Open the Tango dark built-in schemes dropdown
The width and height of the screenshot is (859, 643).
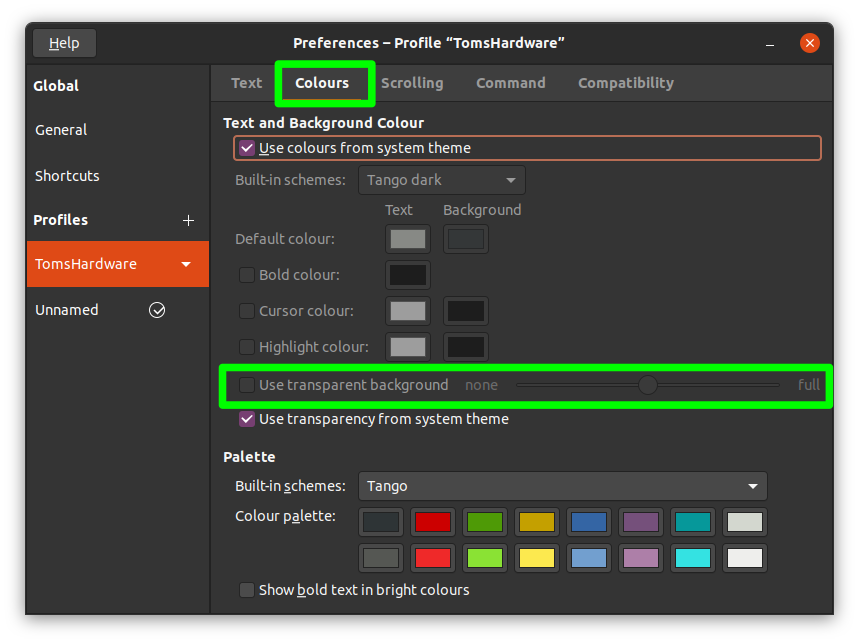441,180
